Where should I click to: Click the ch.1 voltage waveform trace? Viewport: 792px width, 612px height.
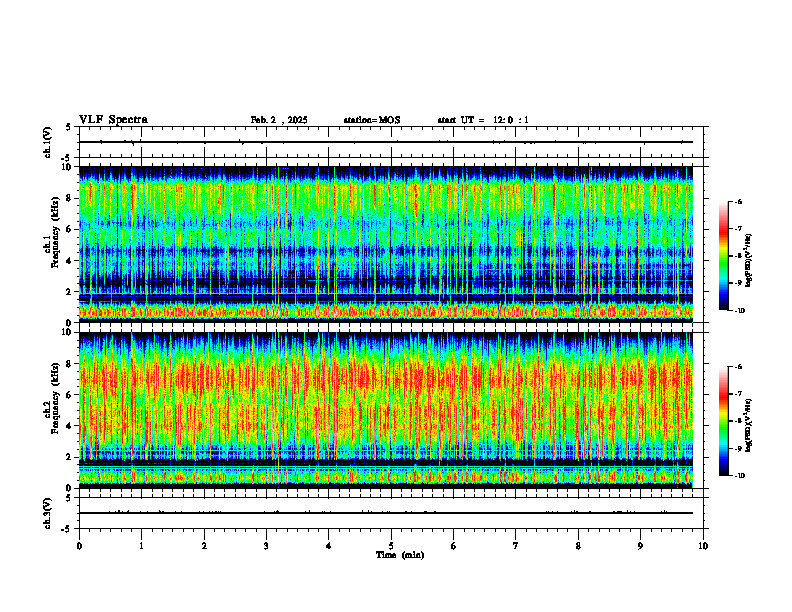(386, 142)
